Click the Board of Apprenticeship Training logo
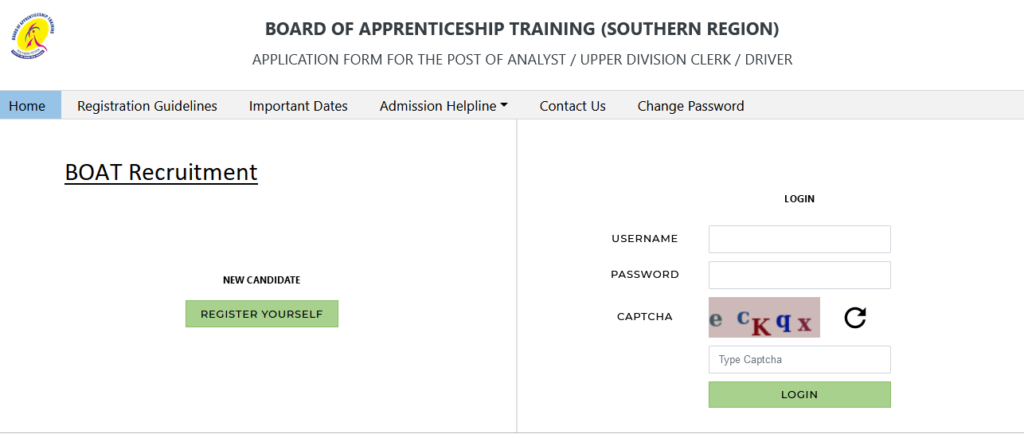1024x438 pixels. [33, 36]
